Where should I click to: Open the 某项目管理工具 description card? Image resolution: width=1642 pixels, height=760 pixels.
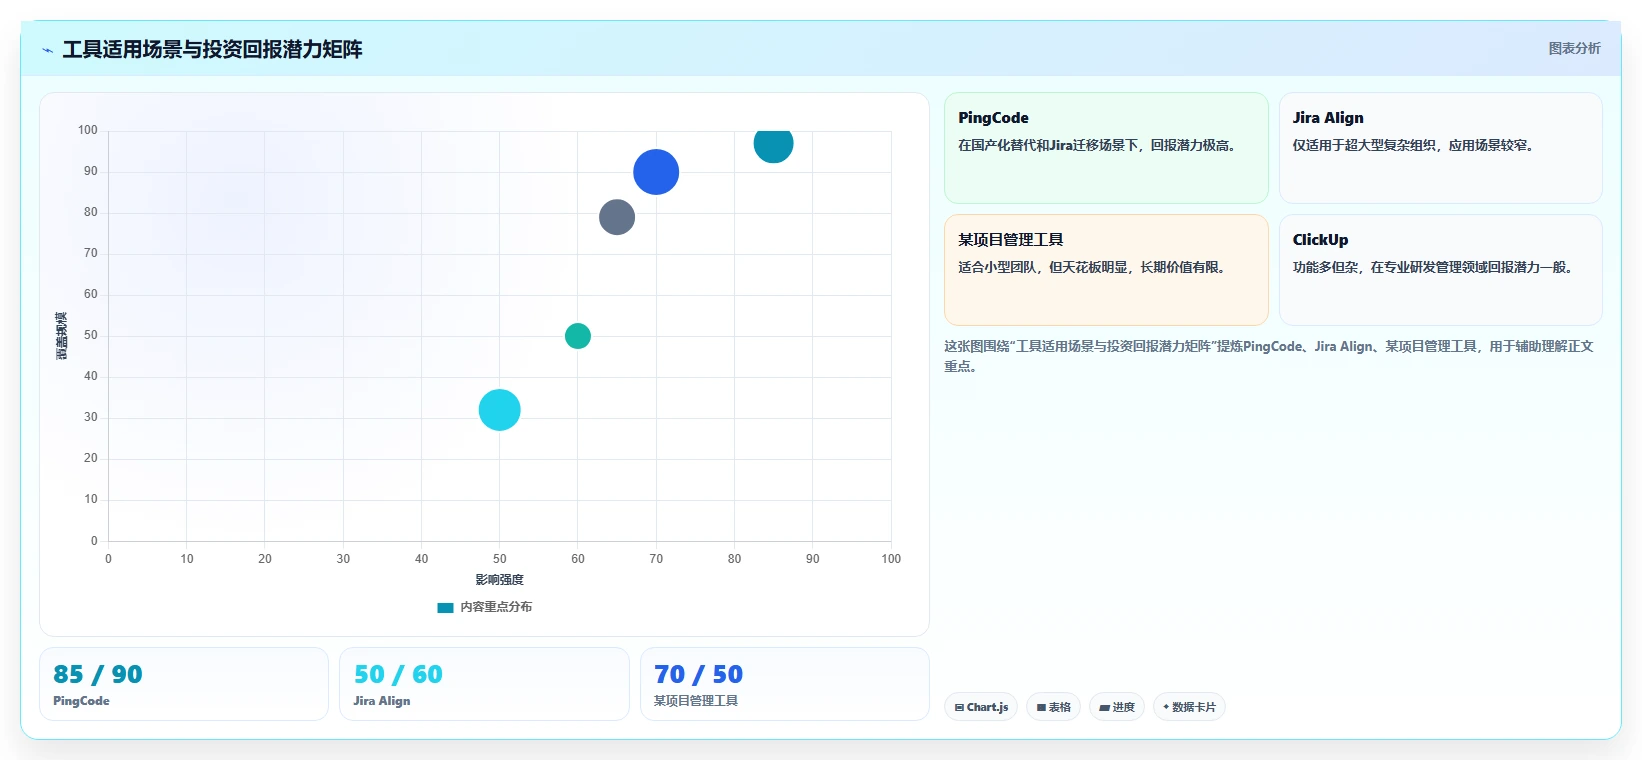[x=1106, y=270]
